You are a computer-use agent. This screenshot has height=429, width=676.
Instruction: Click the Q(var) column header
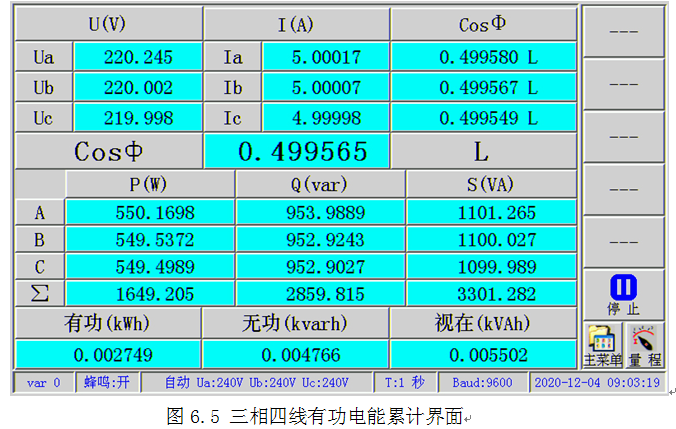pos(321,184)
